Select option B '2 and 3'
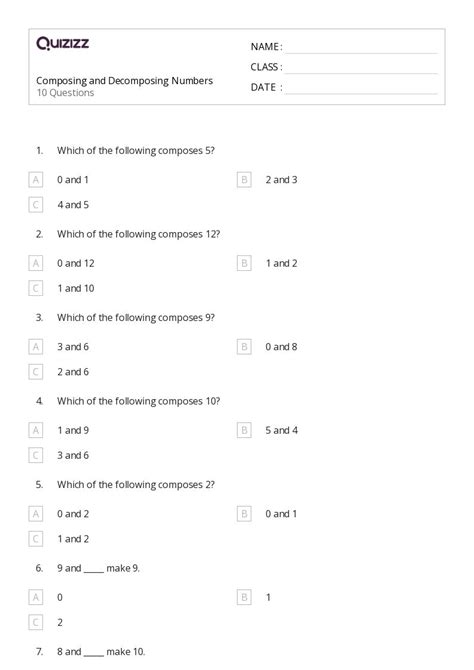The width and height of the screenshot is (474, 670). pyautogui.click(x=244, y=180)
